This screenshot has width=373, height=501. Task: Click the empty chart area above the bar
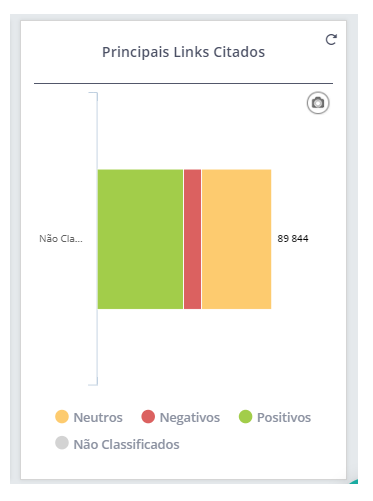200,131
